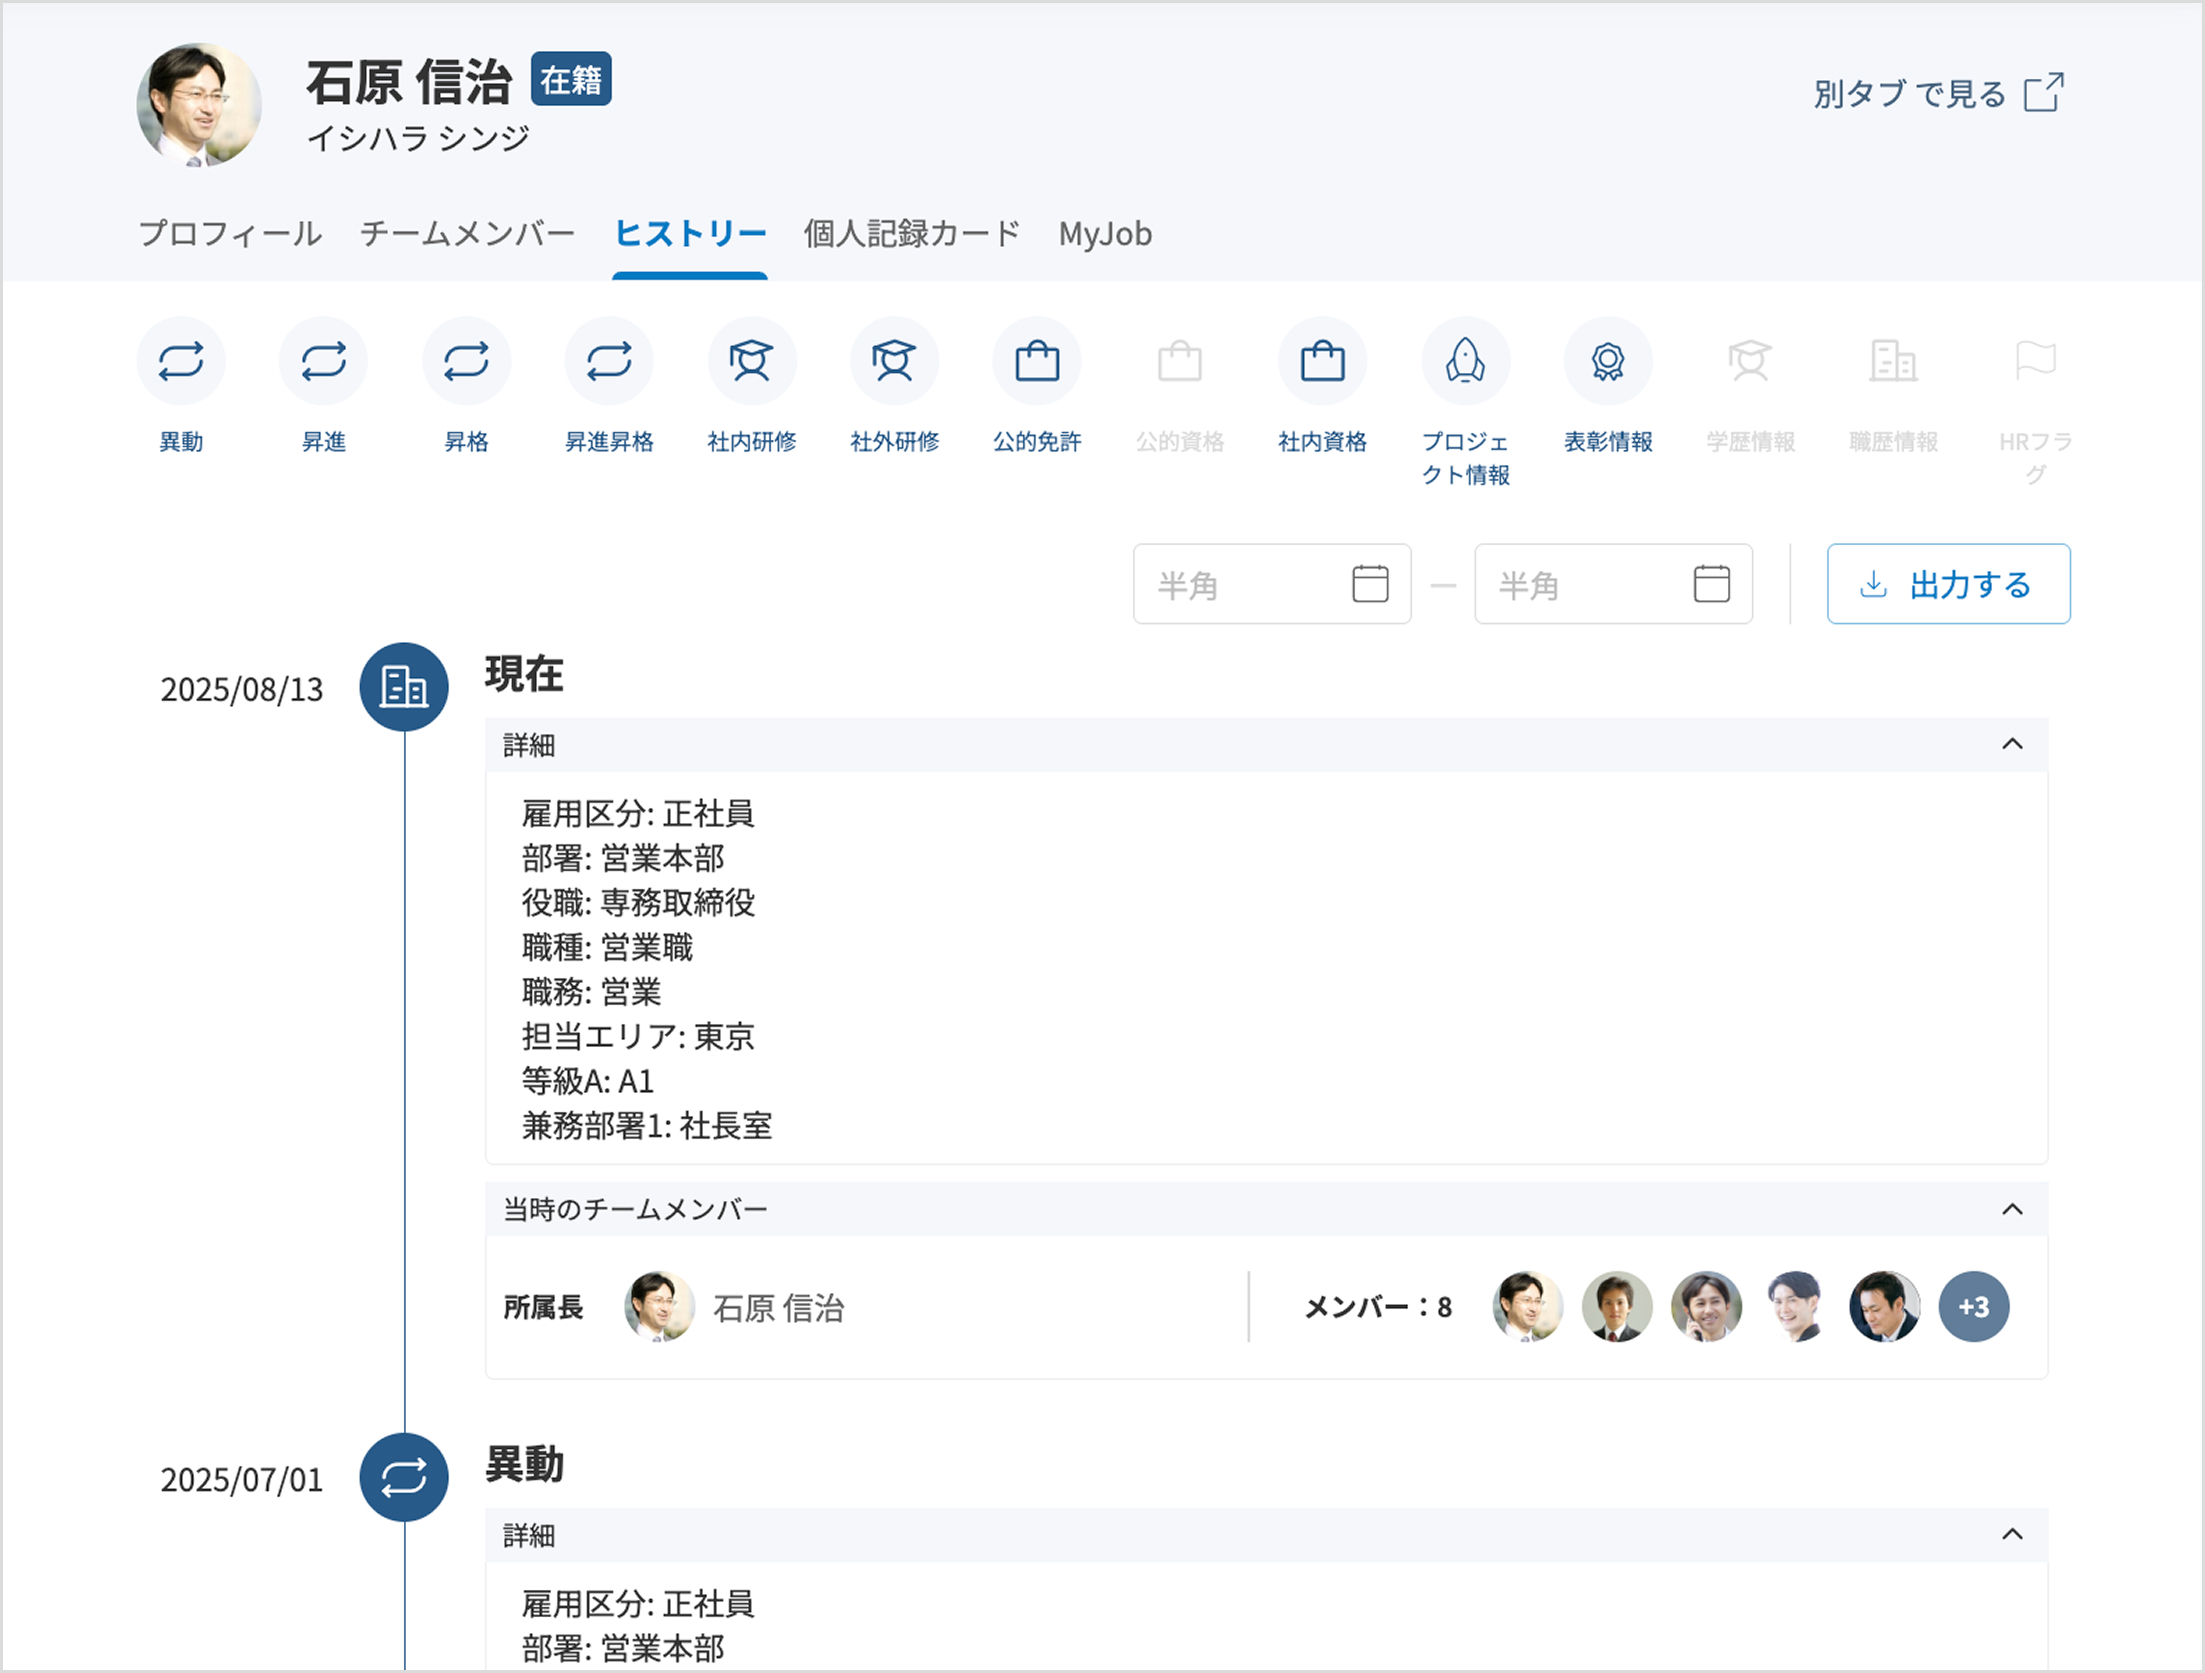The image size is (2205, 1673).
Task: Click the 職歴情報 building icon
Action: click(1892, 361)
